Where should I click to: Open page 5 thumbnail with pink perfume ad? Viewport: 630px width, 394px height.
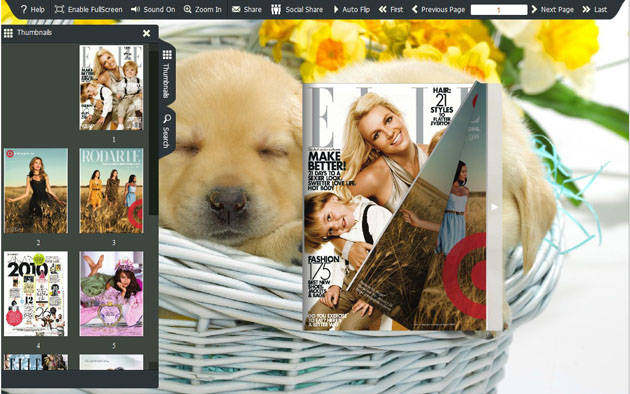click(111, 294)
